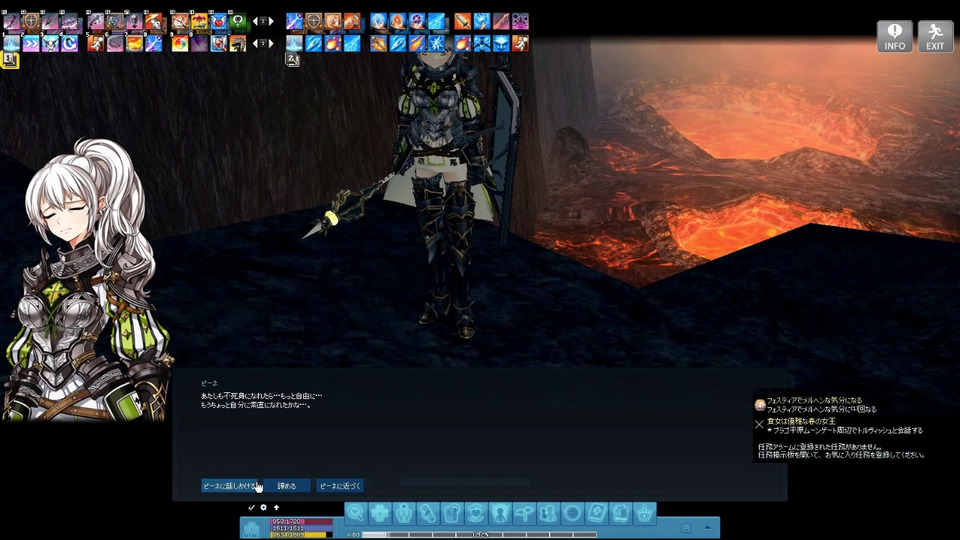This screenshot has width=960, height=540.
Task: Activate the yellow red-flower skill icon
Action: coord(199,21)
